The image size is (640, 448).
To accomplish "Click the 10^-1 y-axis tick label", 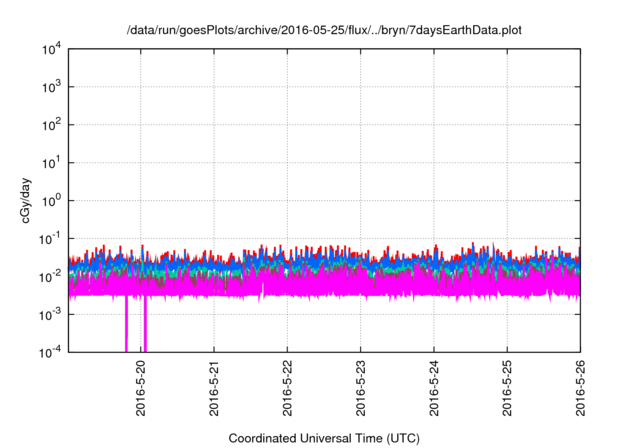I will coord(50,239).
